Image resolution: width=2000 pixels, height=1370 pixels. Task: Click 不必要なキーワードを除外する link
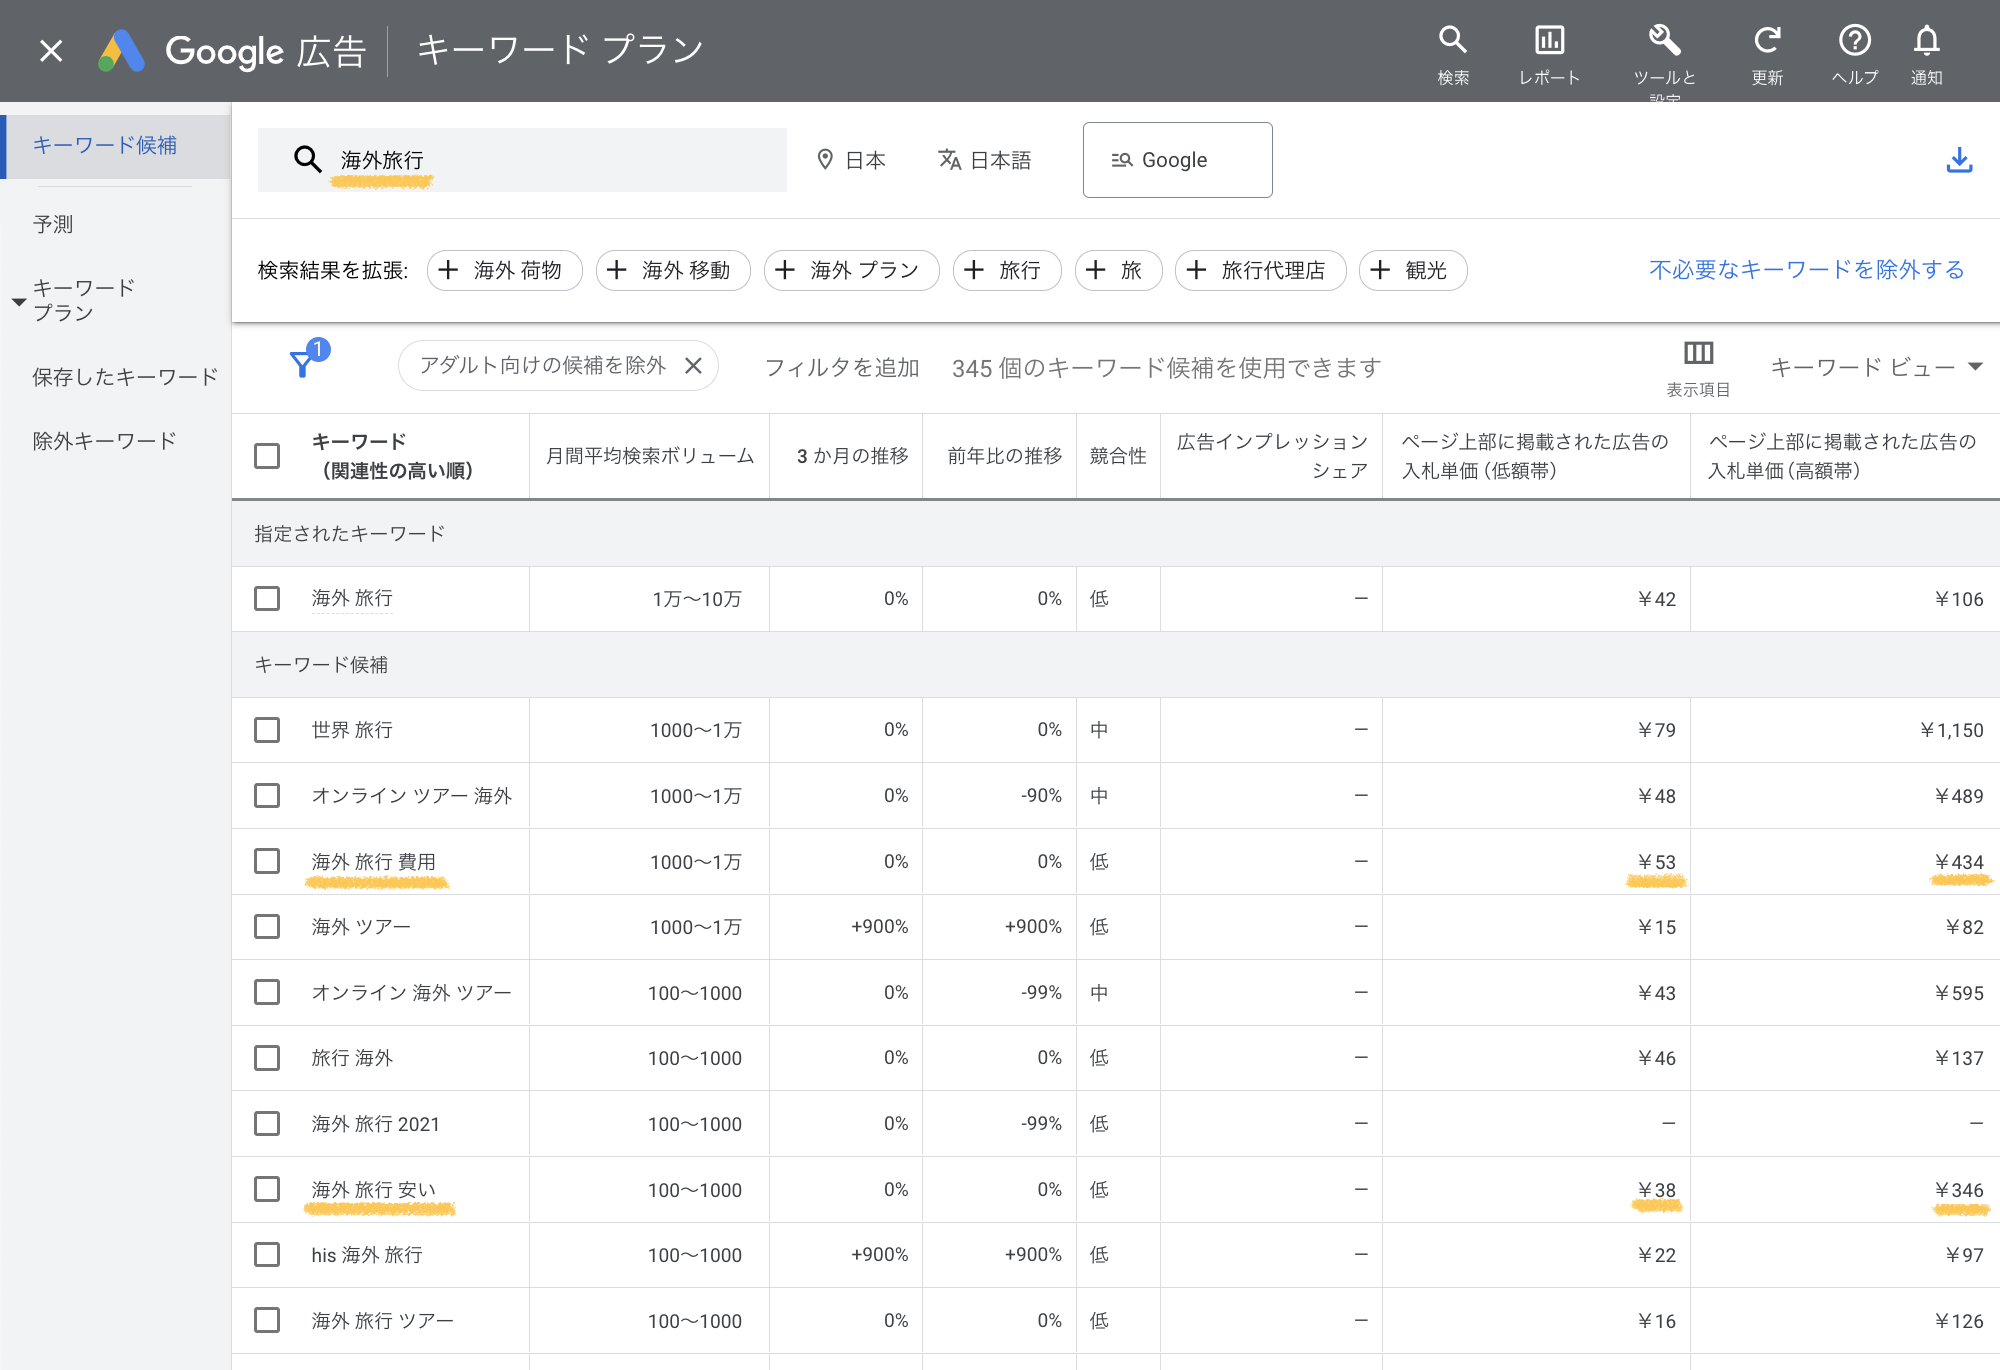[1806, 270]
